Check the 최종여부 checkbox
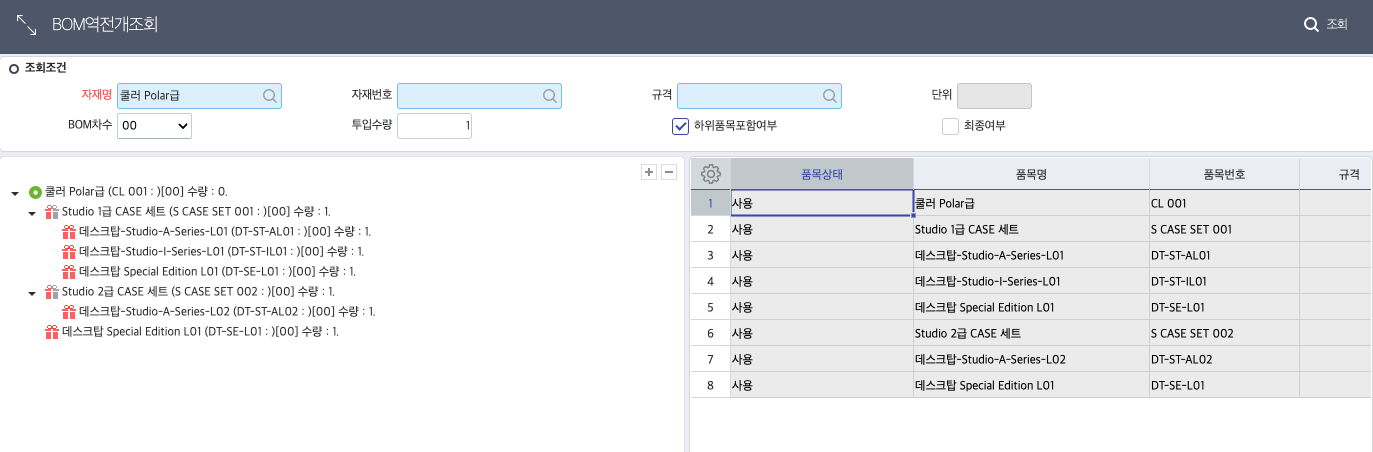Image resolution: width=1373 pixels, height=452 pixels. [x=950, y=126]
